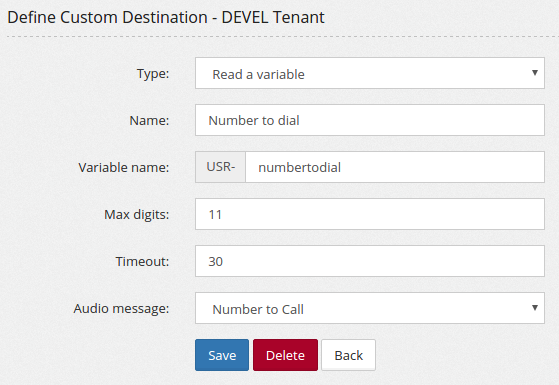Click the arrow of the Audio message select

tap(534, 308)
